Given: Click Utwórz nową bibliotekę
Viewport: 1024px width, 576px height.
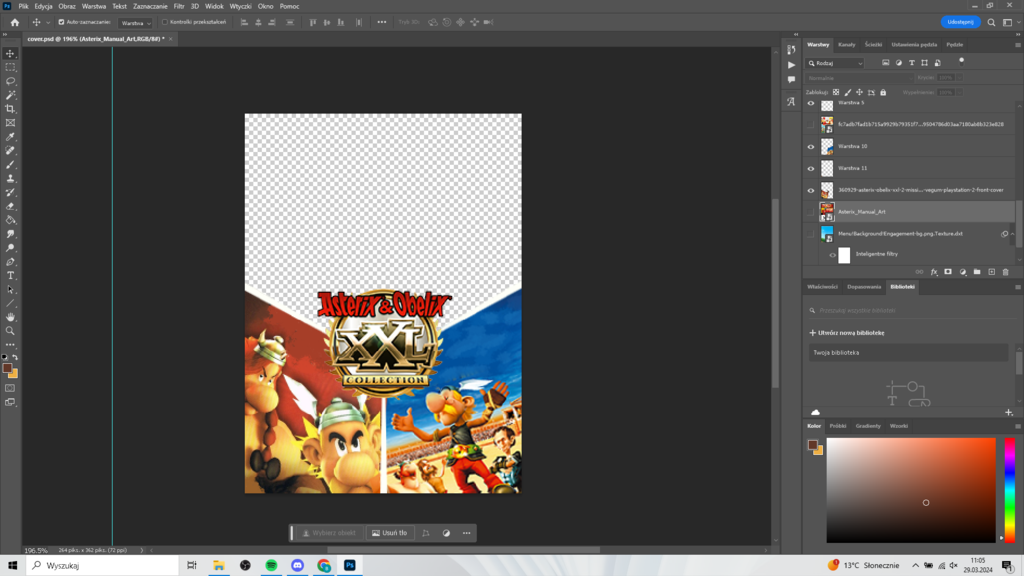Looking at the screenshot, I should point(847,333).
